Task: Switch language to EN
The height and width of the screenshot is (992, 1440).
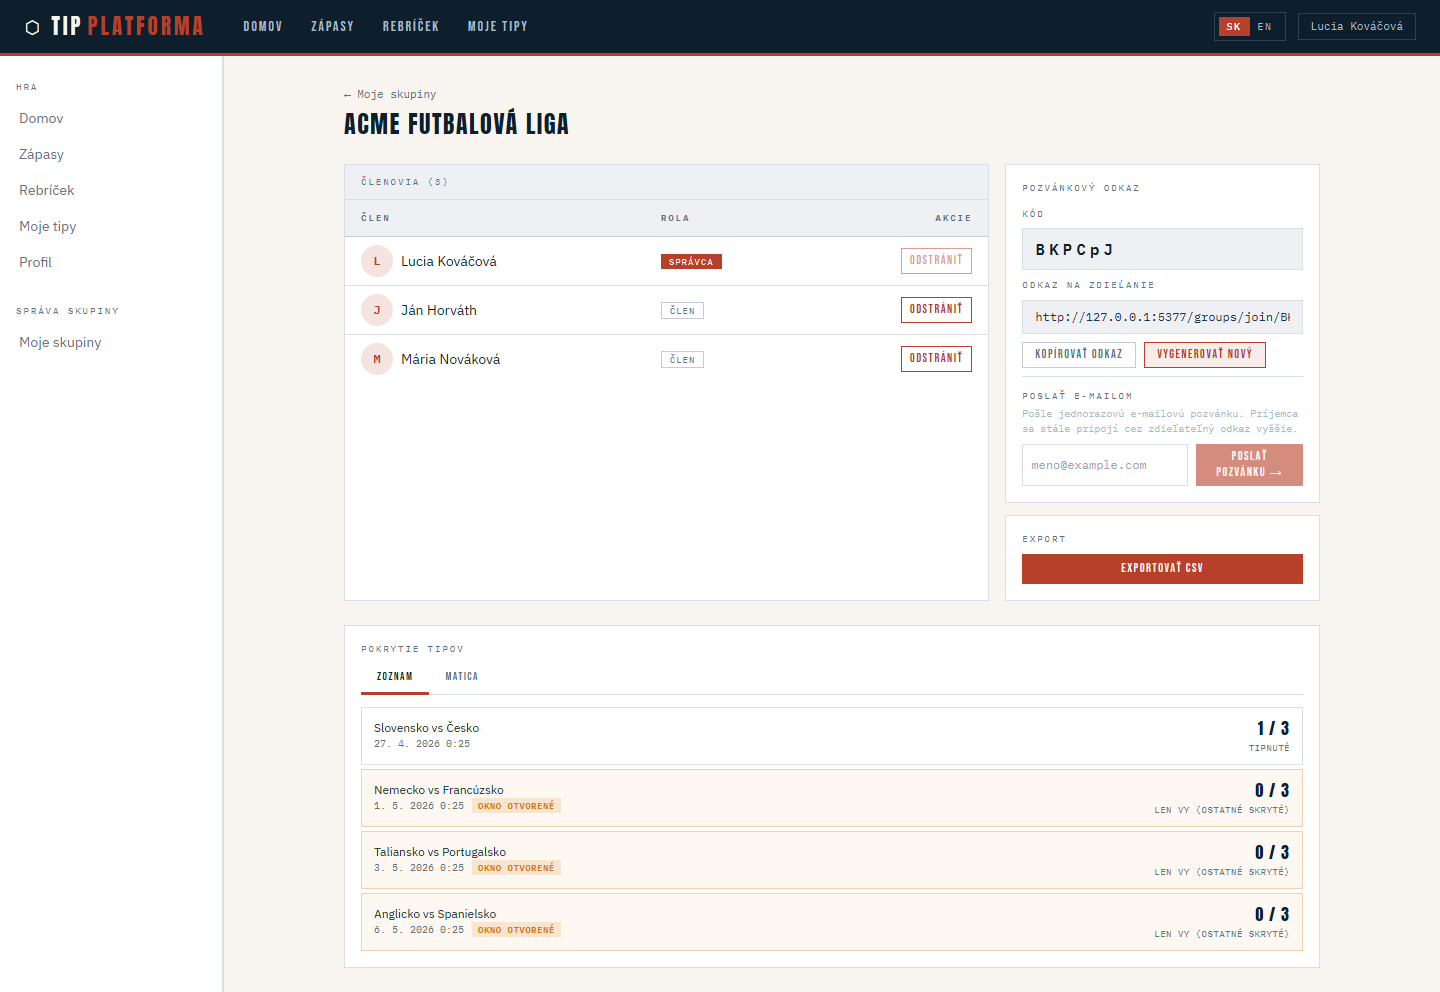Action: tap(1264, 27)
